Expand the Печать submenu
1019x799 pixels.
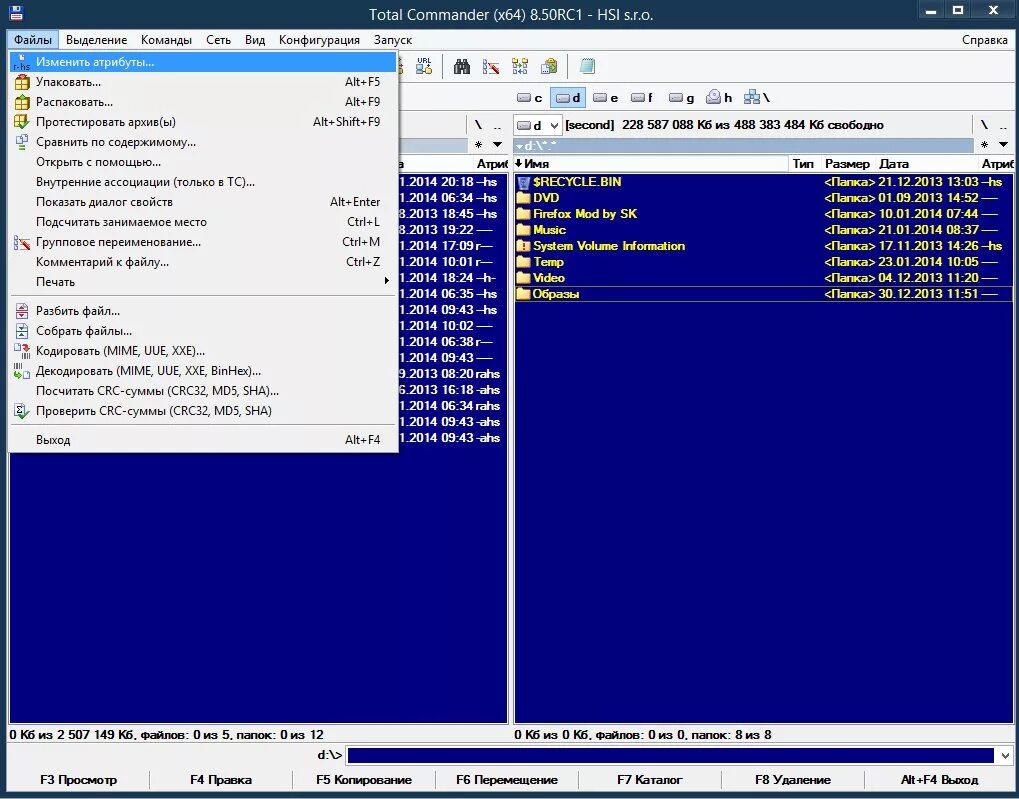(204, 282)
